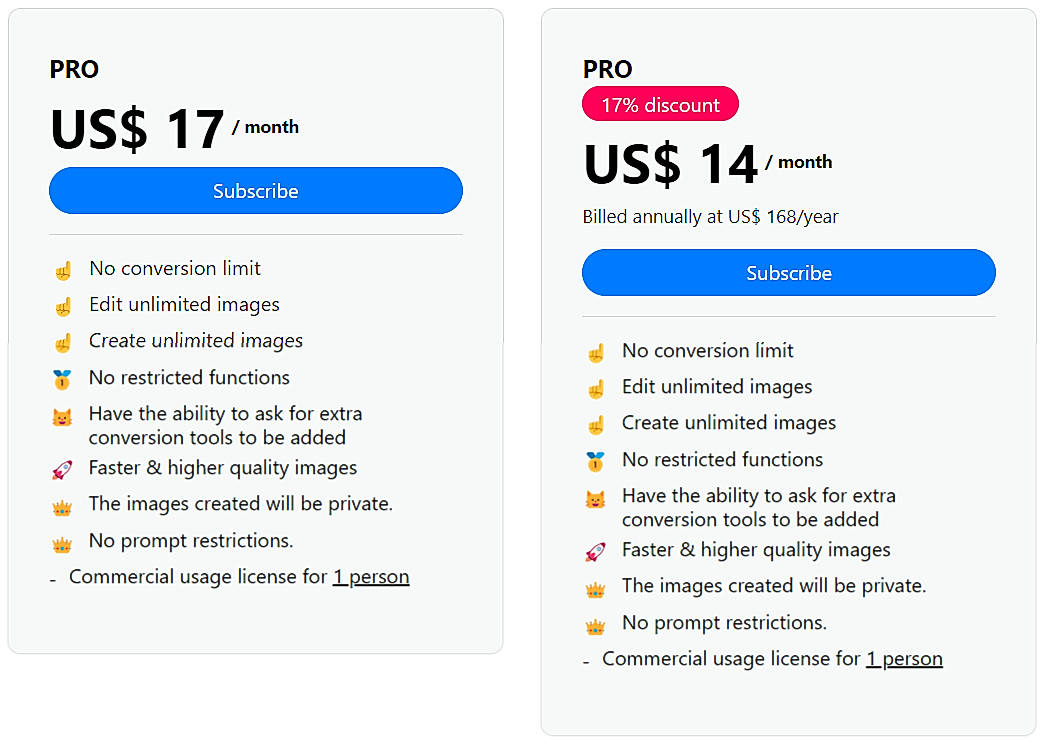Click the rocket icon on the annual plan card
The height and width of the screenshot is (742, 1046).
coord(596,549)
